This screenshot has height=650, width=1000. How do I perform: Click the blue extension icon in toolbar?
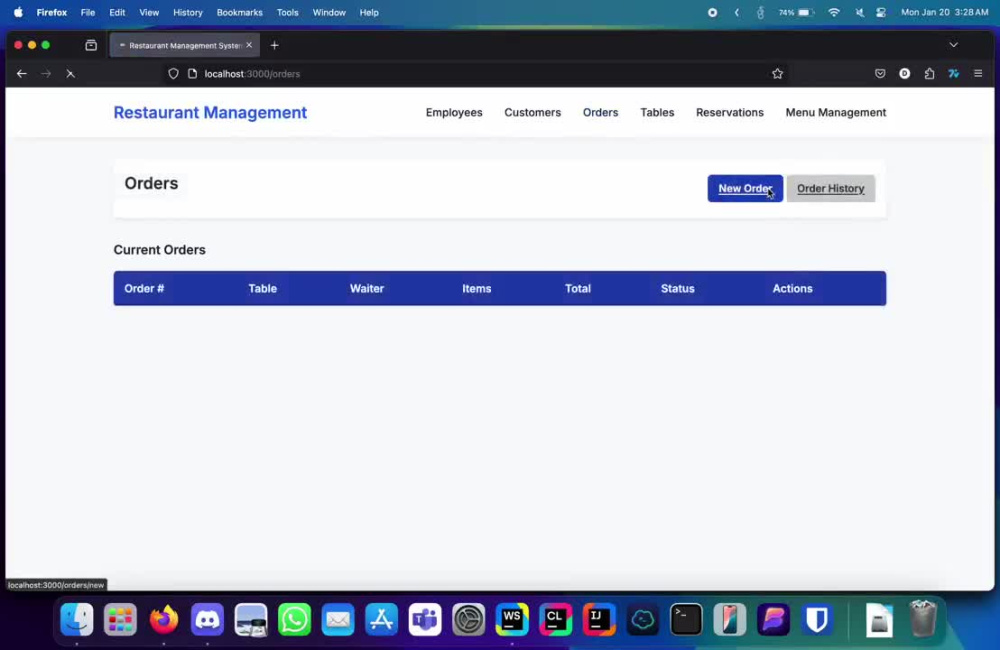[953, 73]
